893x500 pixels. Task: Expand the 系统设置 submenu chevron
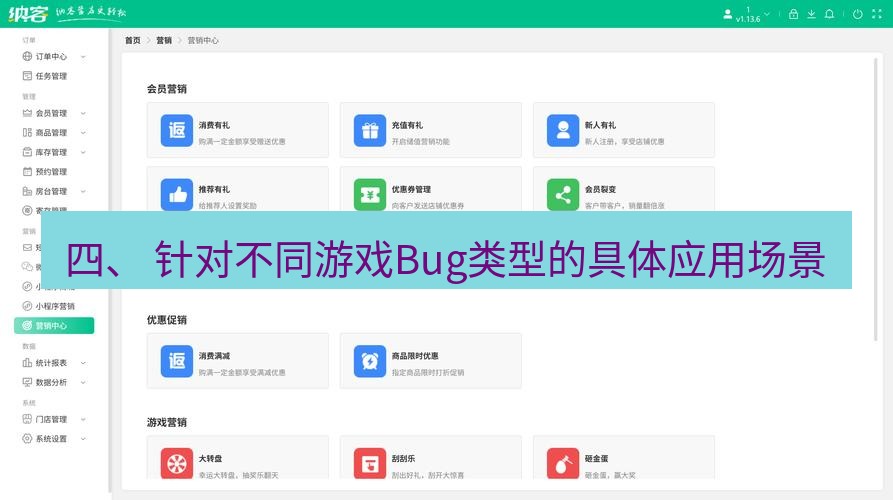[83, 438]
